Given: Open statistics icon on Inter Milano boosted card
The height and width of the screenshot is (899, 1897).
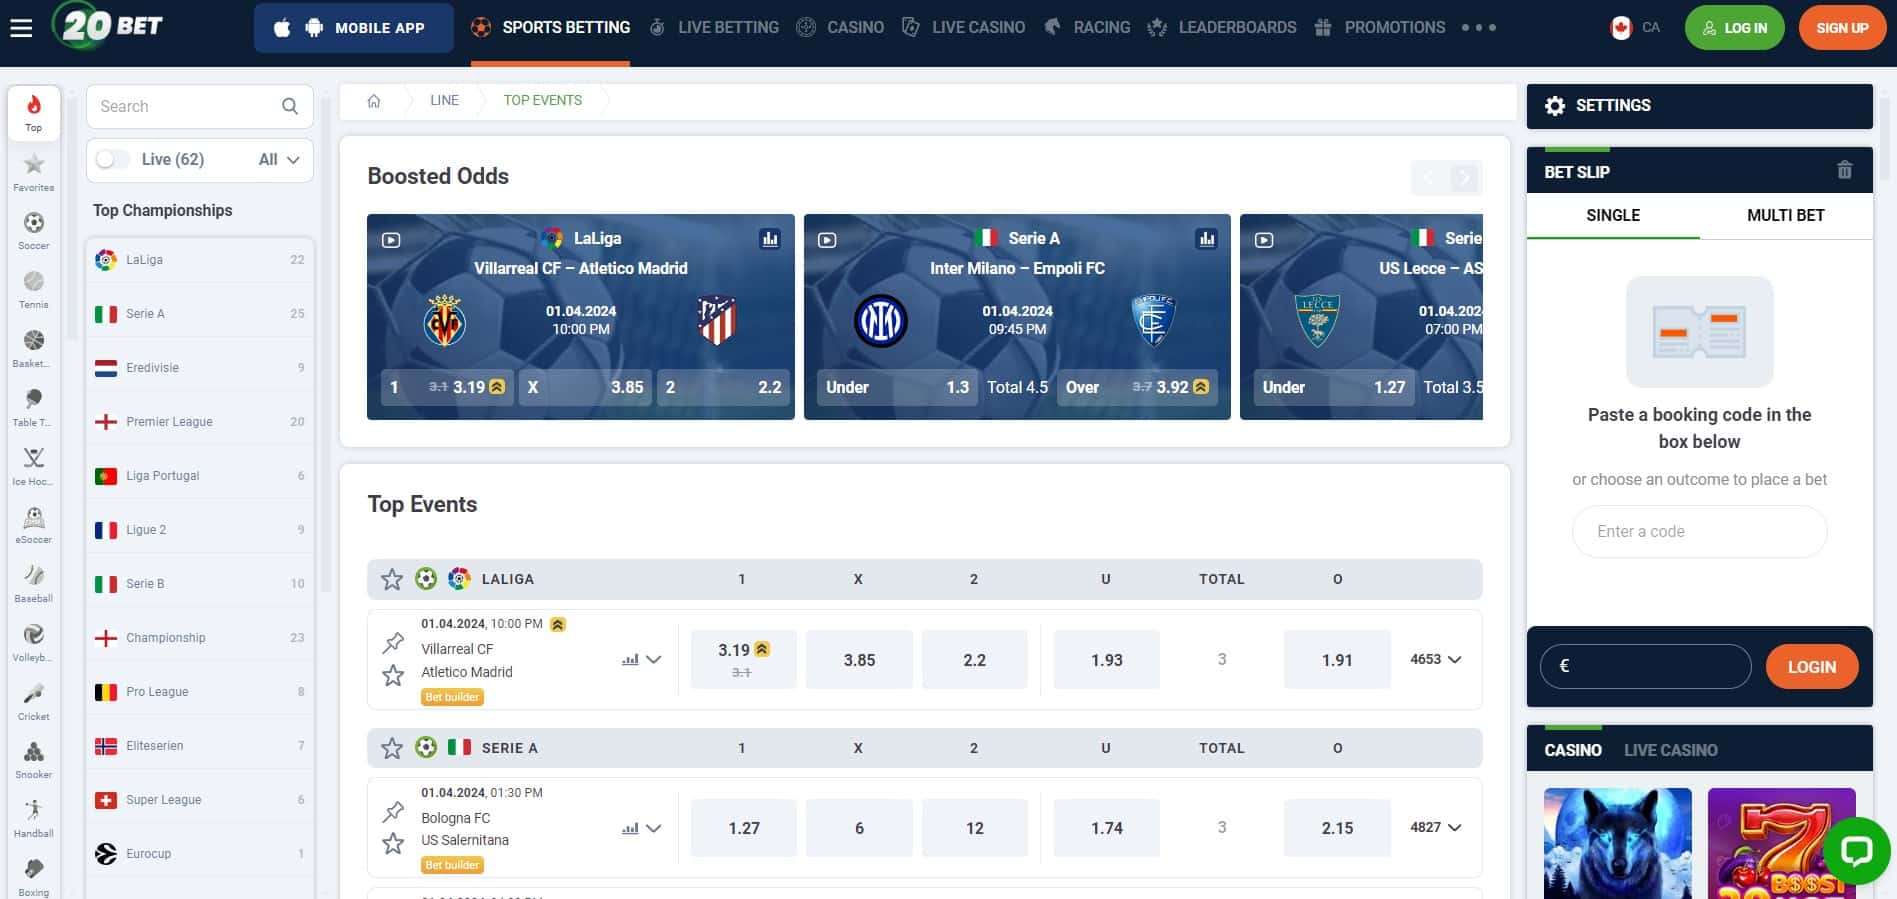Looking at the screenshot, I should point(1207,239).
